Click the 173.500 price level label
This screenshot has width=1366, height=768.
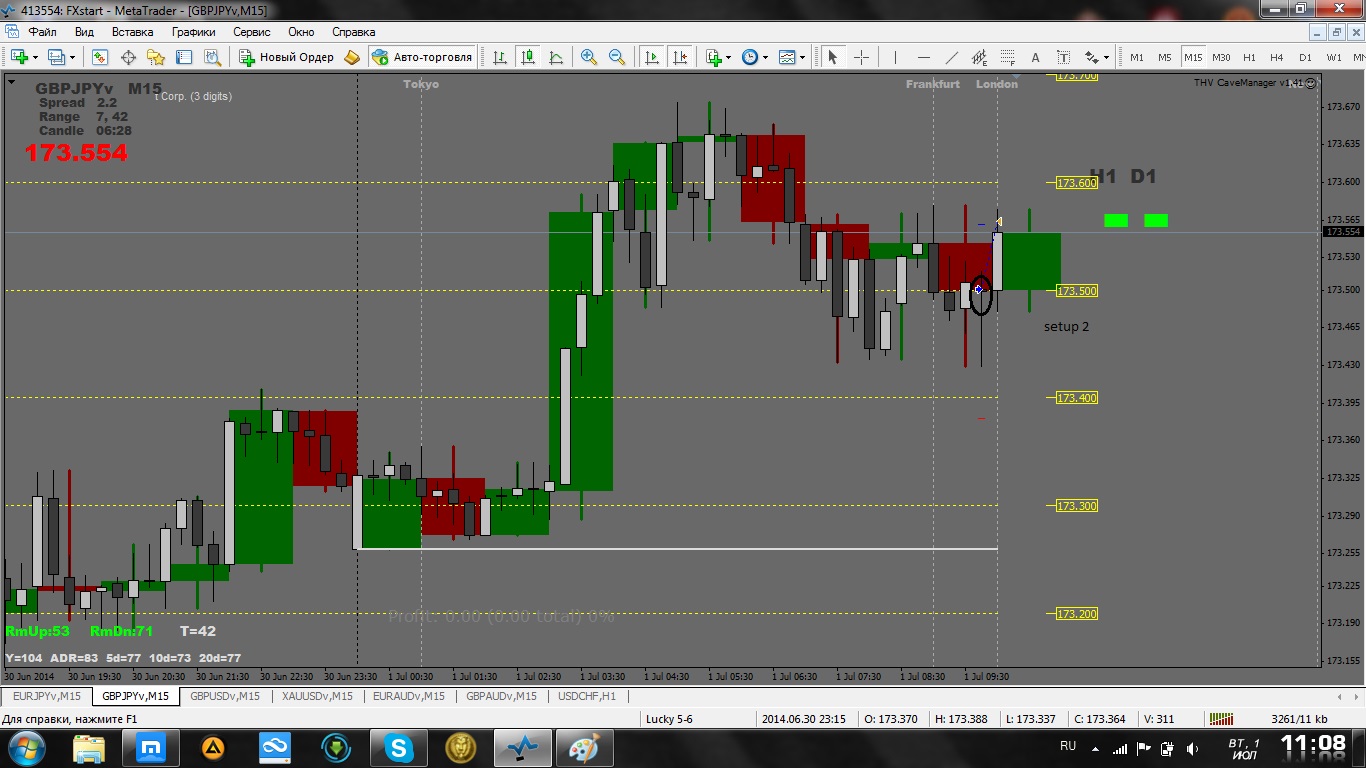(x=1077, y=291)
